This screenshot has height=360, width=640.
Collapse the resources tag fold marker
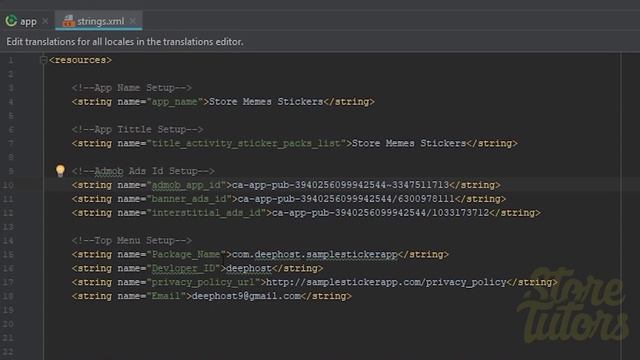click(x=43, y=60)
